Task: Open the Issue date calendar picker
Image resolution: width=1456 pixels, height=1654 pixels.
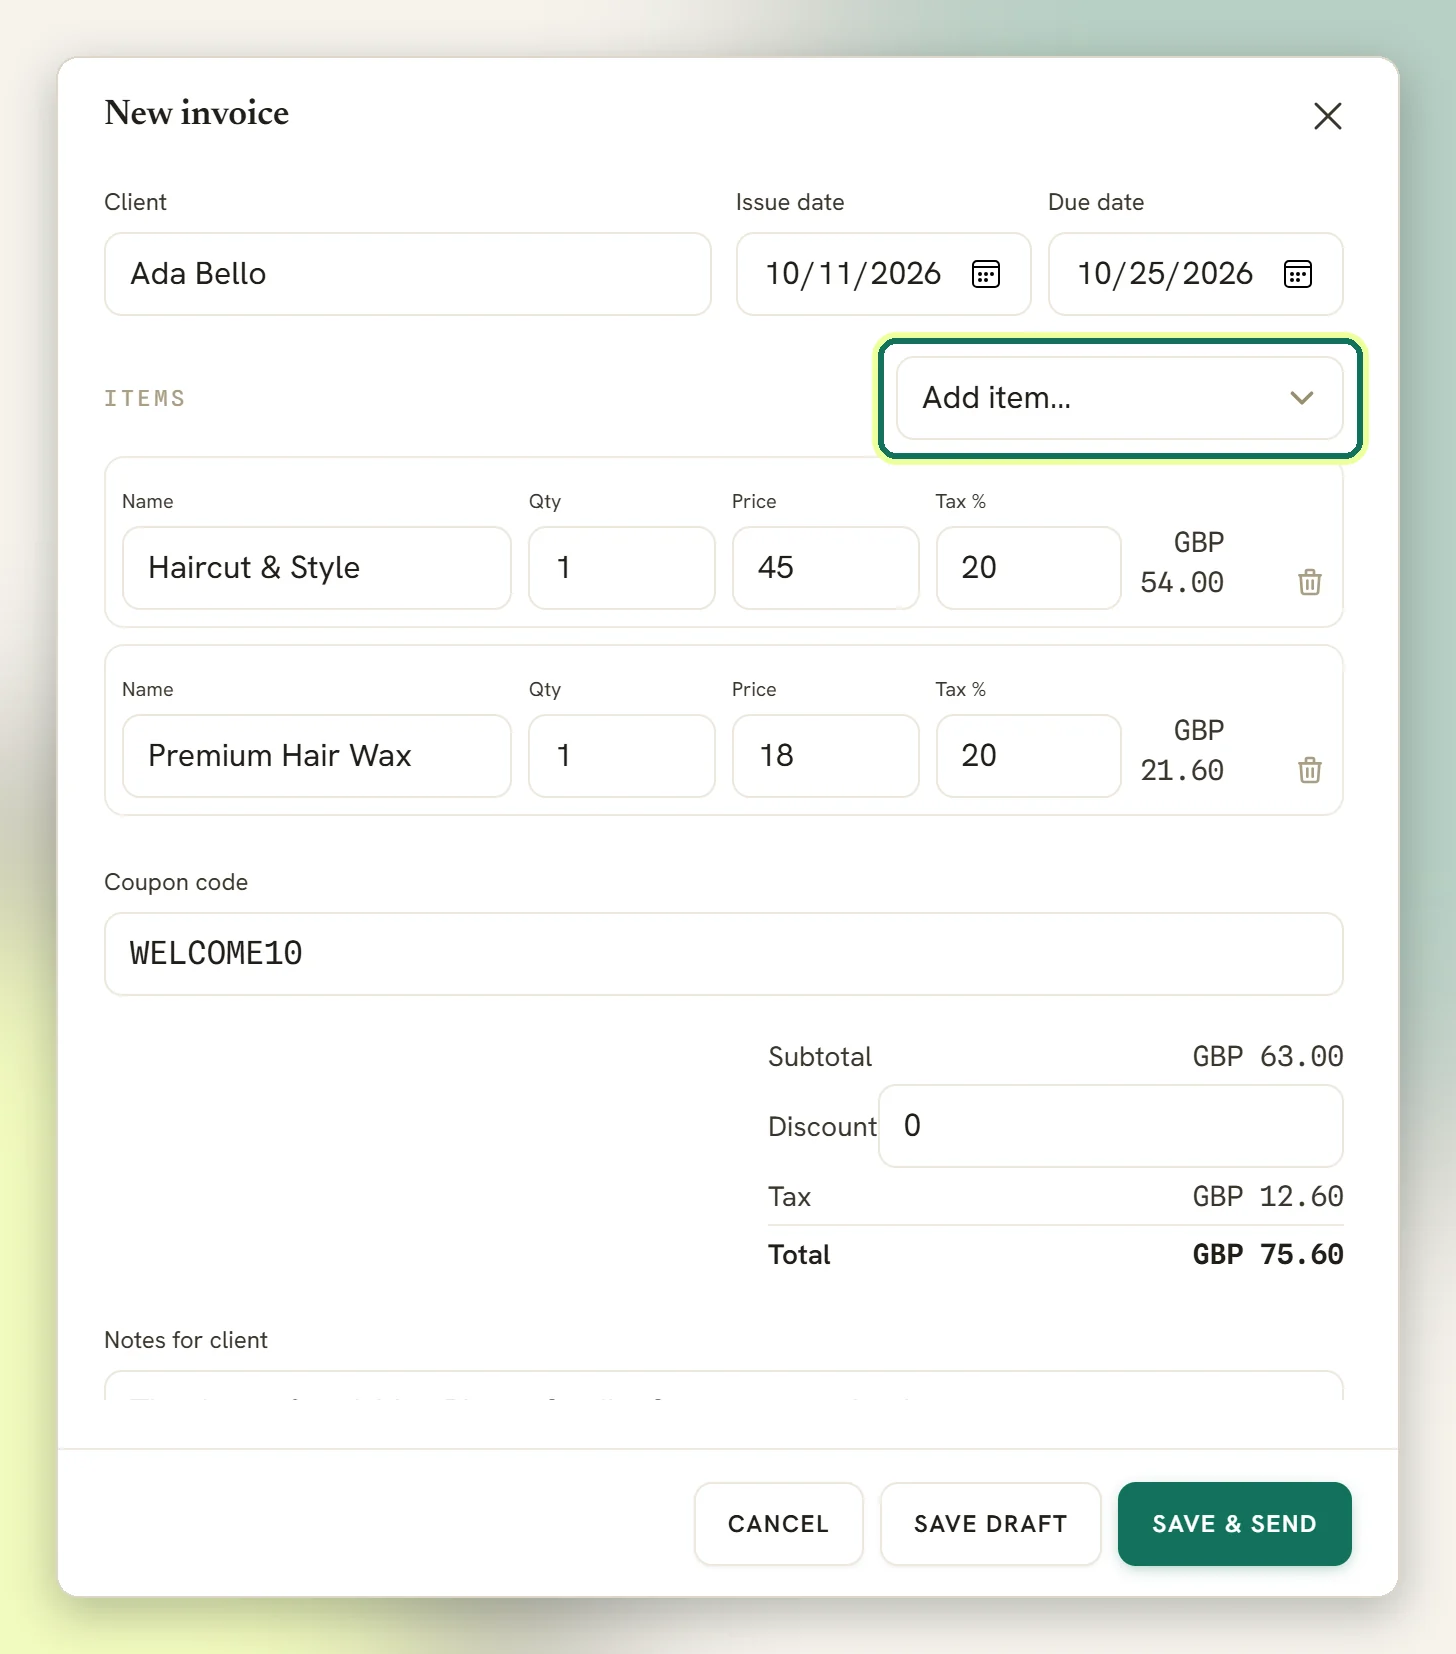Action: pyautogui.click(x=986, y=274)
